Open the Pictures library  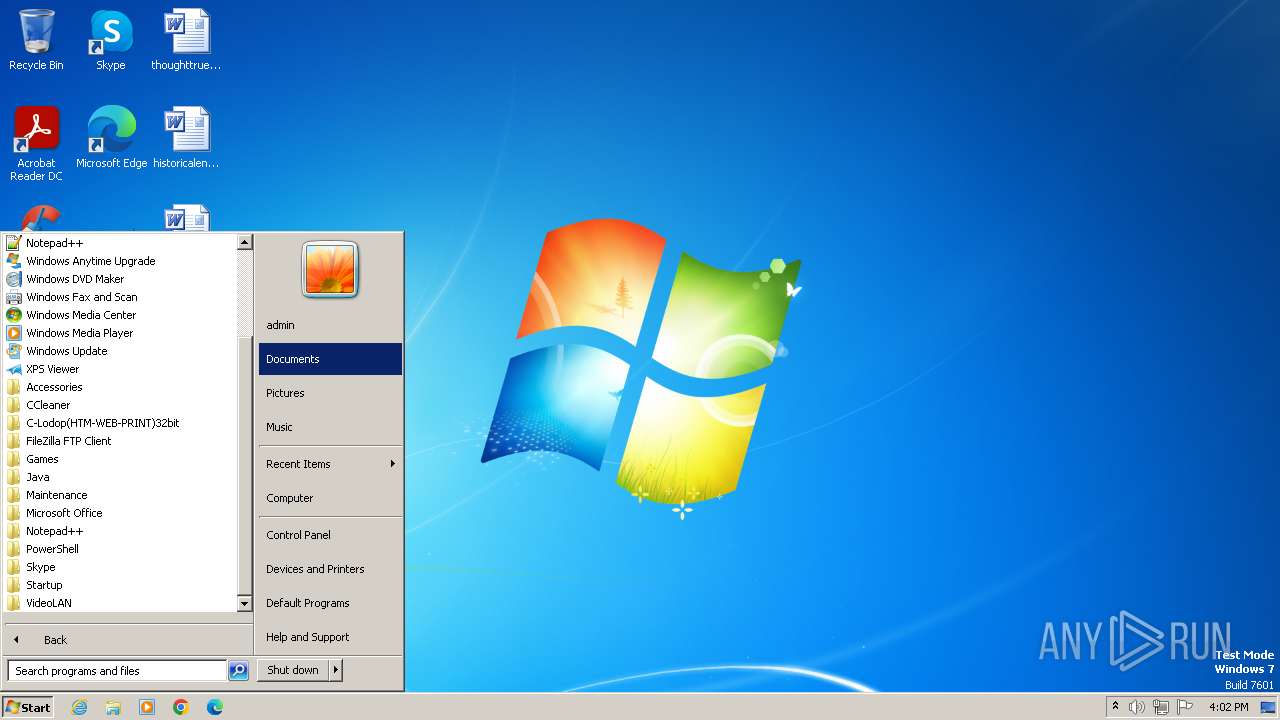[x=330, y=393]
